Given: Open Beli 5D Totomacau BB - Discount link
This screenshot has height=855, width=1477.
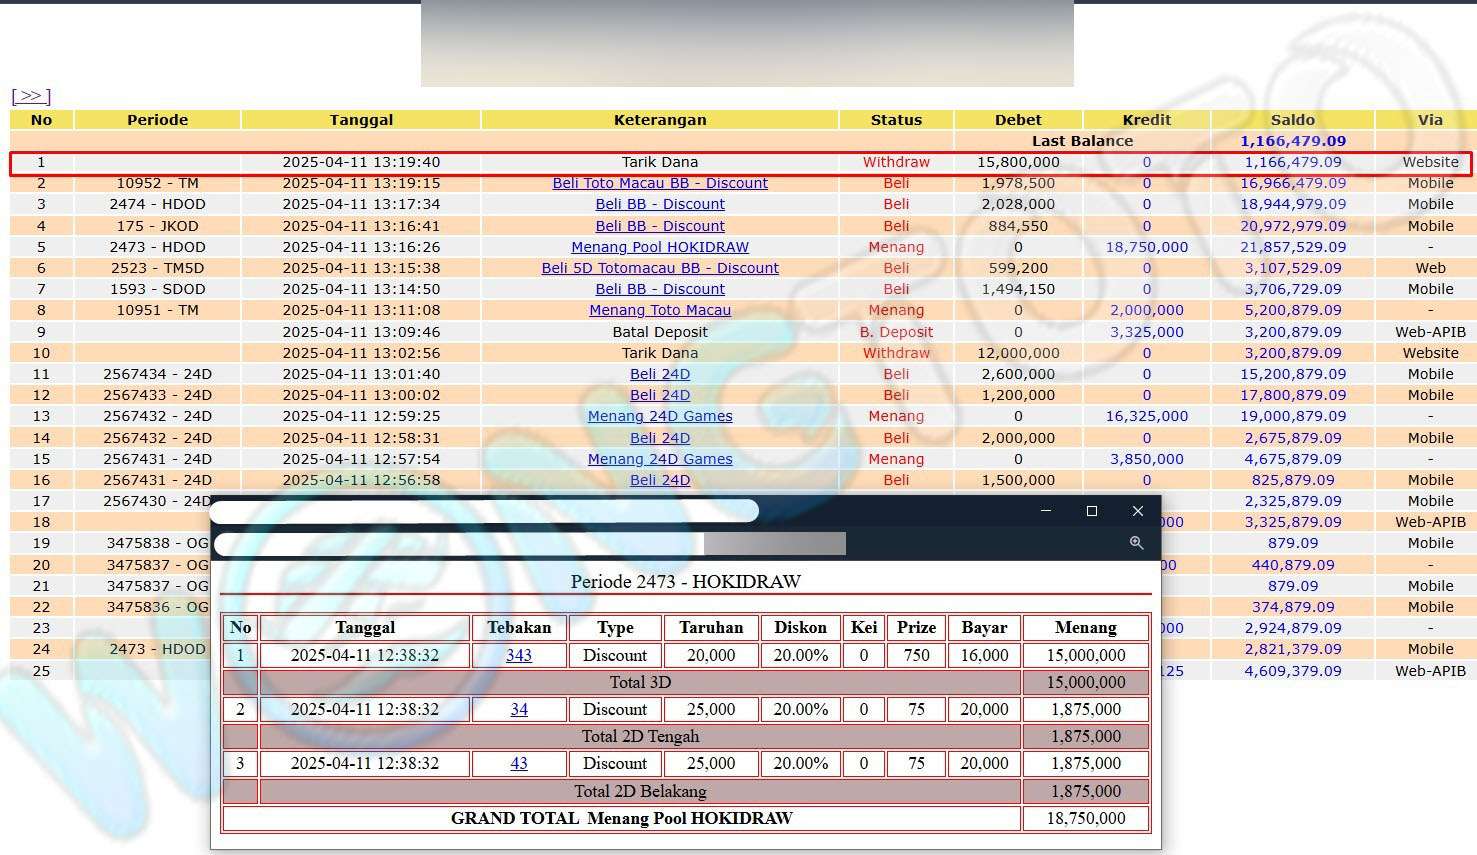Looking at the screenshot, I should pyautogui.click(x=660, y=268).
